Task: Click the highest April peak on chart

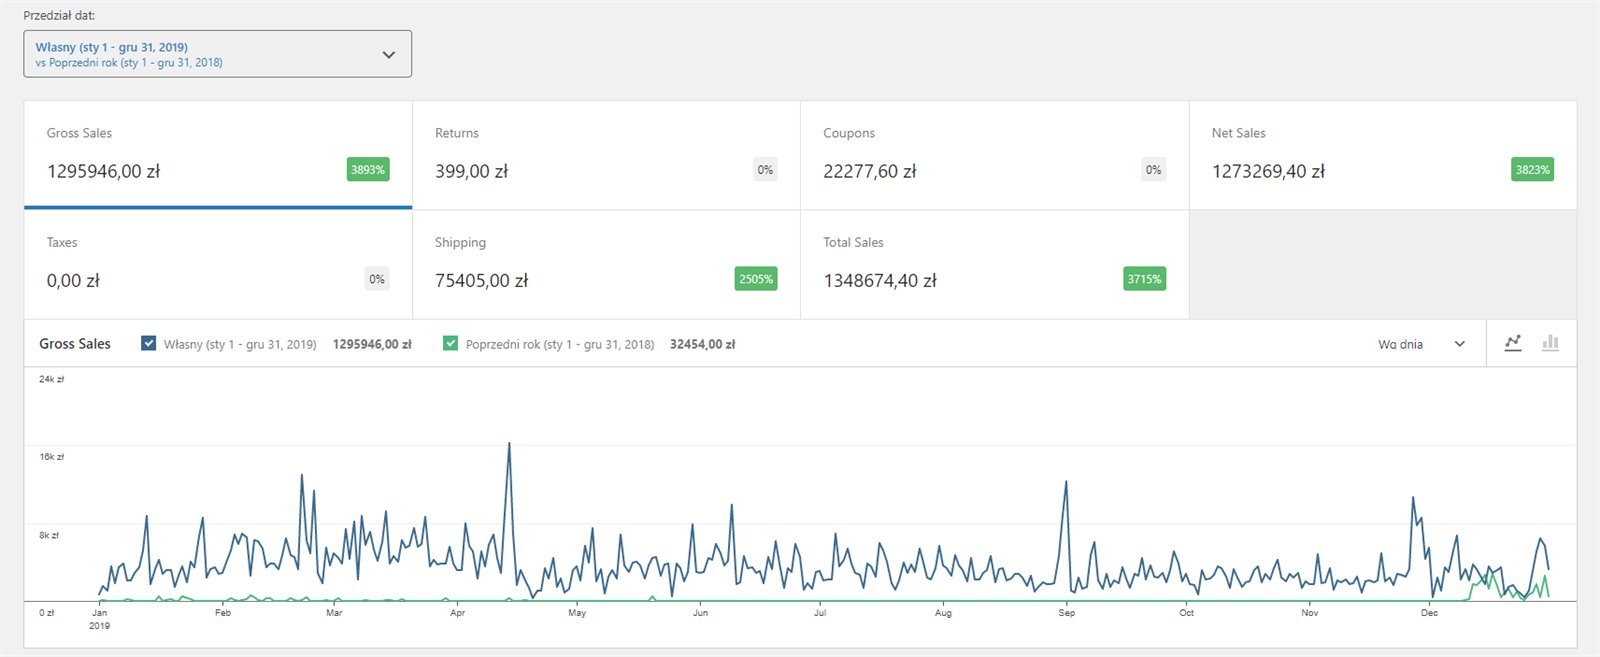Action: coord(509,444)
